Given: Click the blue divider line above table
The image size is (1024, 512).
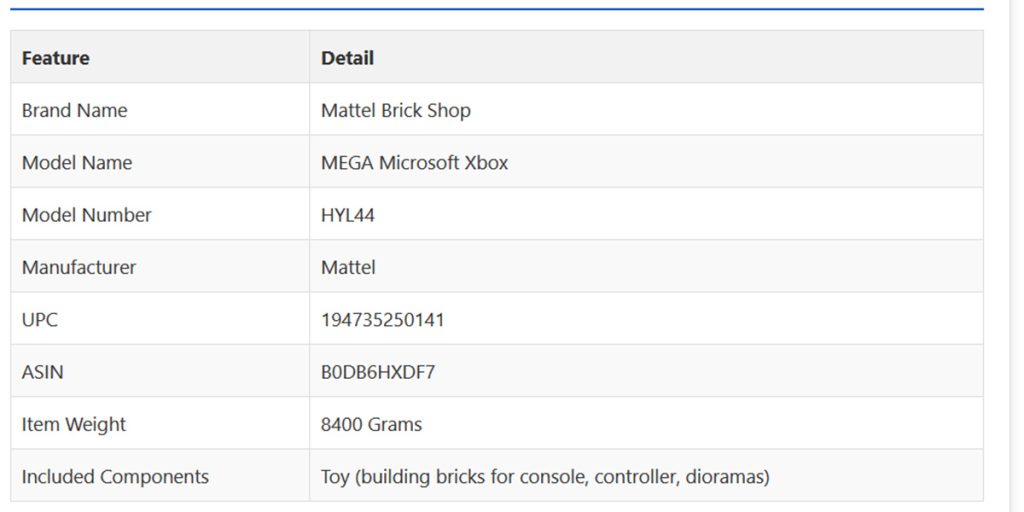Looking at the screenshot, I should (497, 9).
